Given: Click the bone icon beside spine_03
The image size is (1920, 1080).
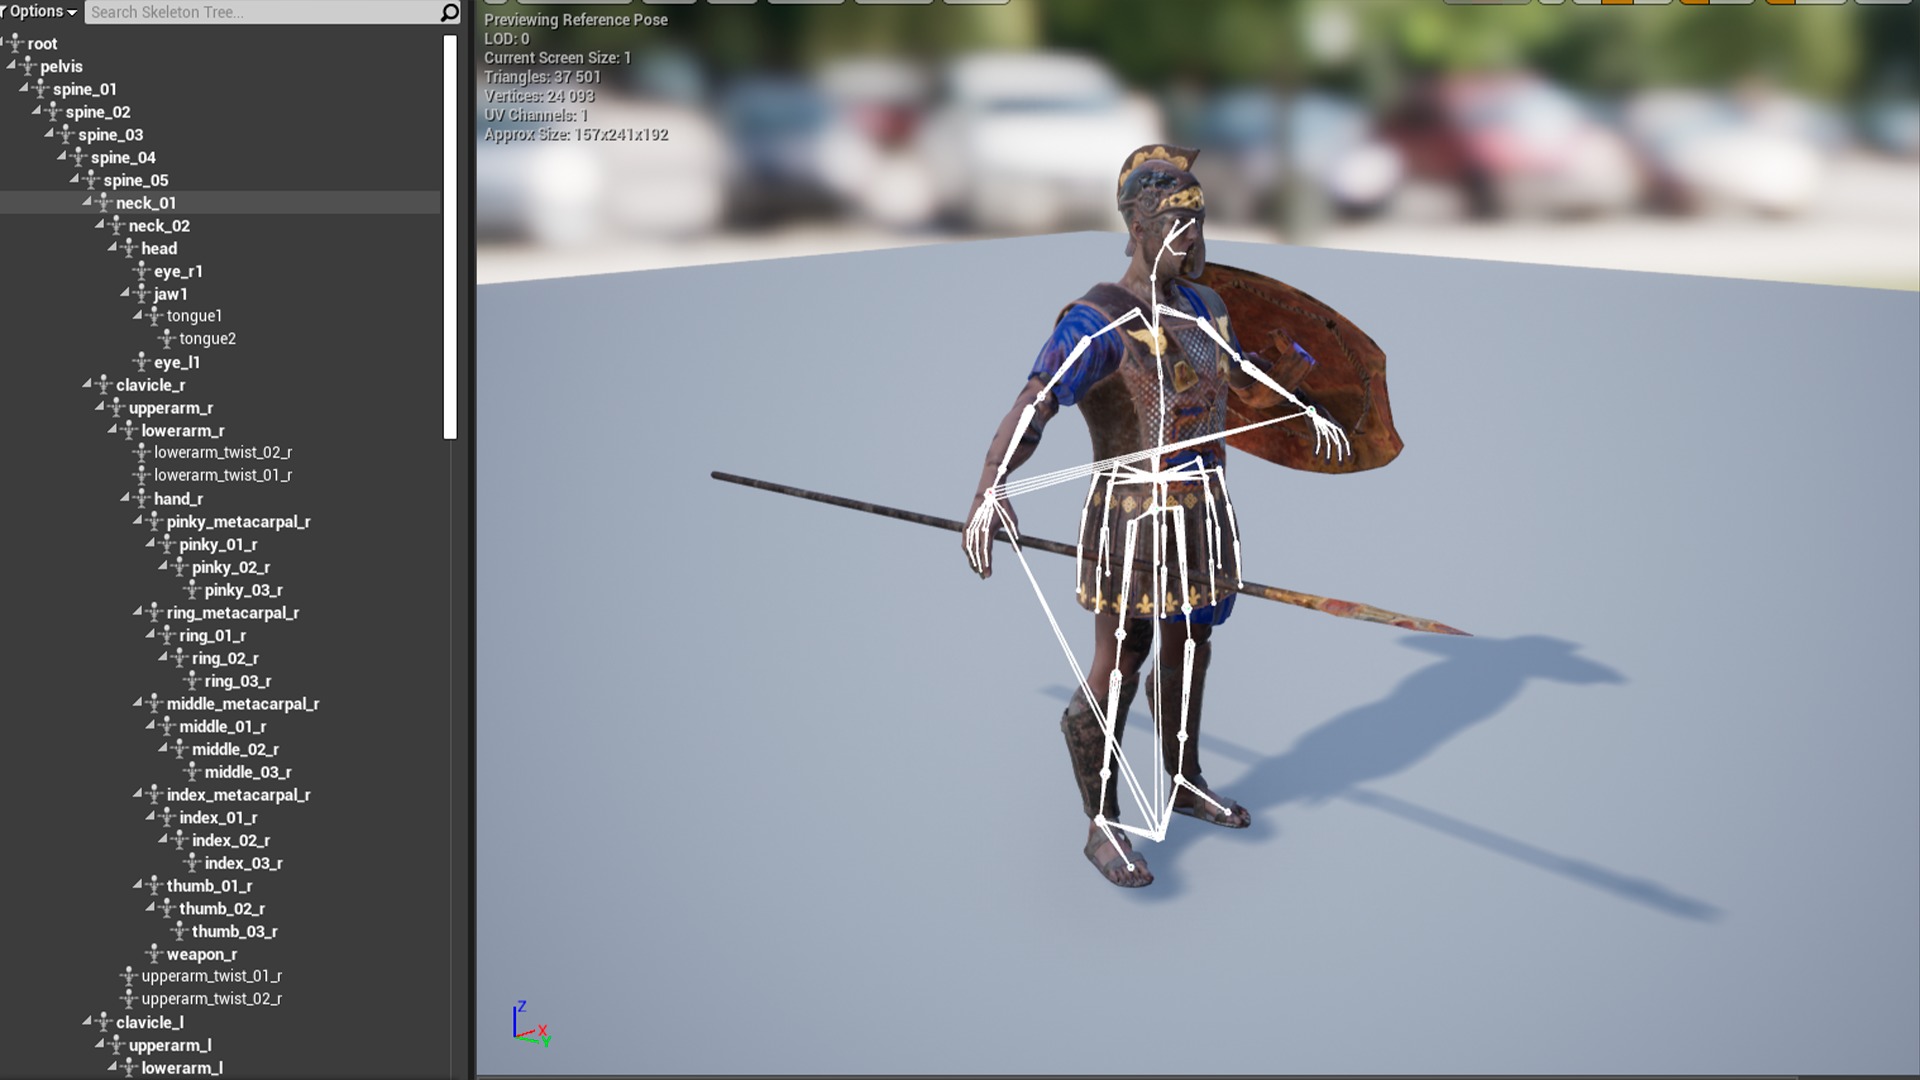Looking at the screenshot, I should (67, 135).
